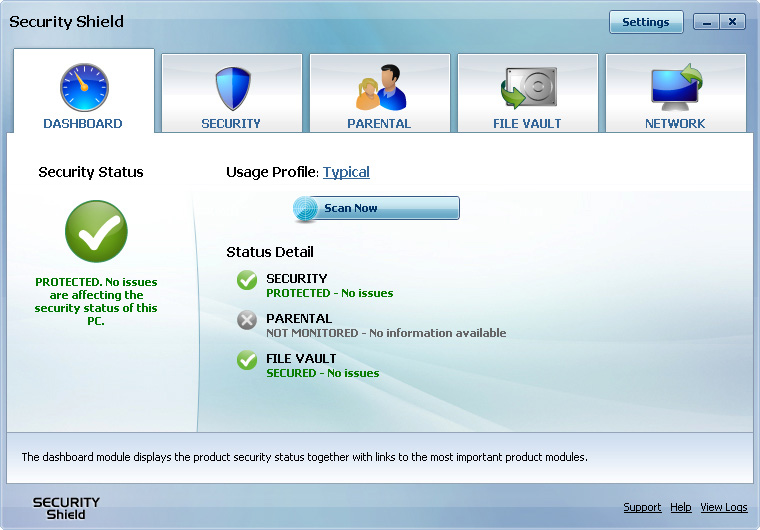Click the Dashboard gauge icon

84,88
